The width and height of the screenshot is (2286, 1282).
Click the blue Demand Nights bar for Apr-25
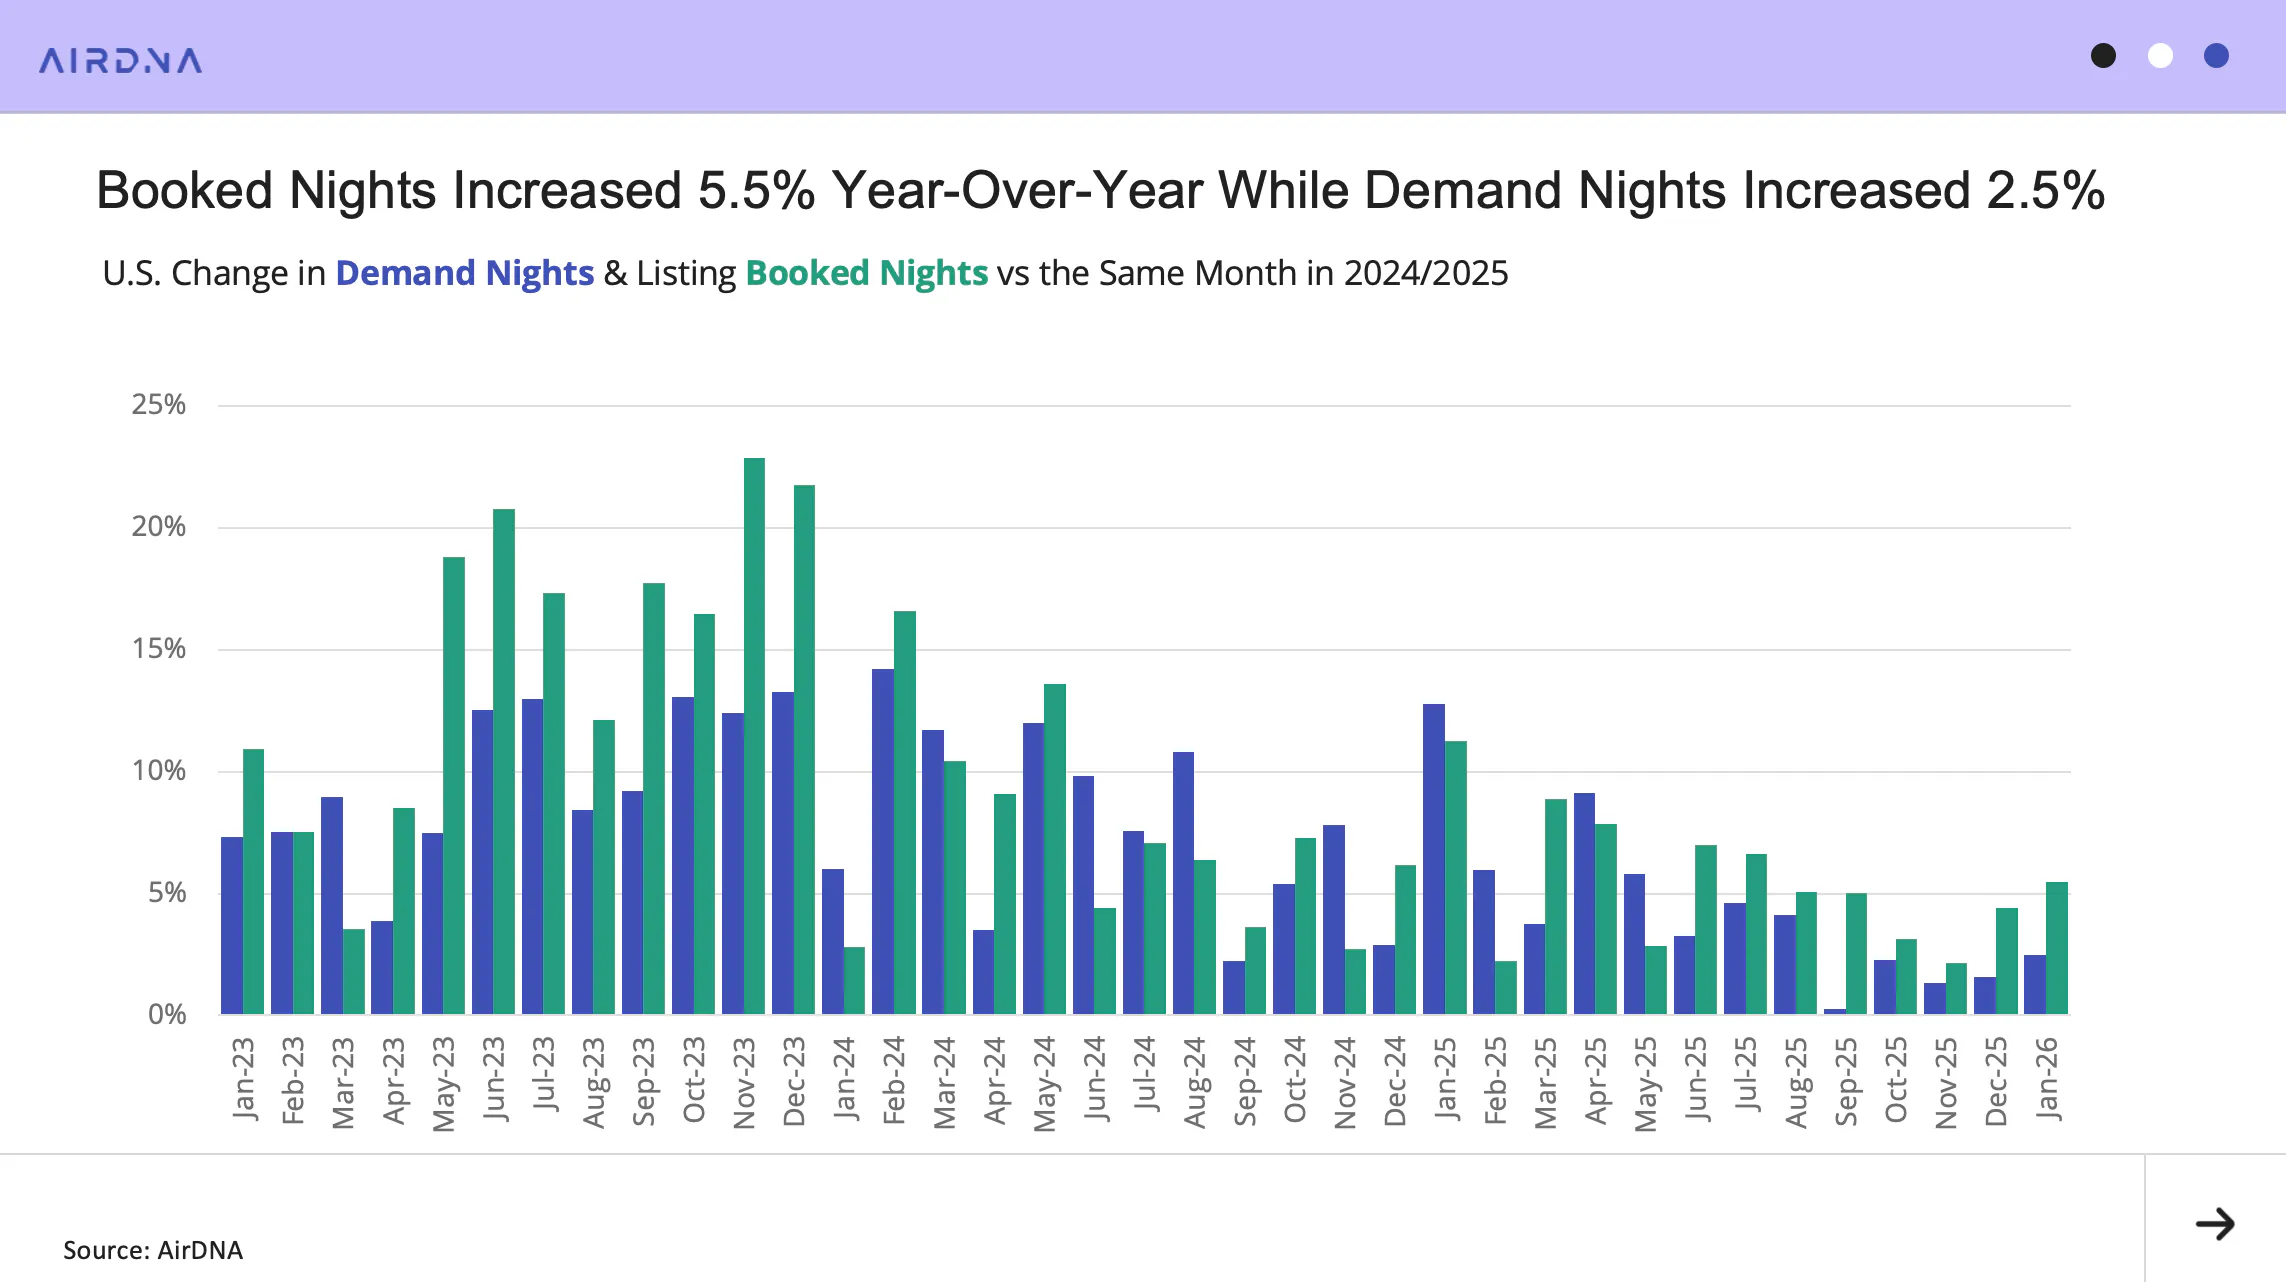pyautogui.click(x=1584, y=904)
